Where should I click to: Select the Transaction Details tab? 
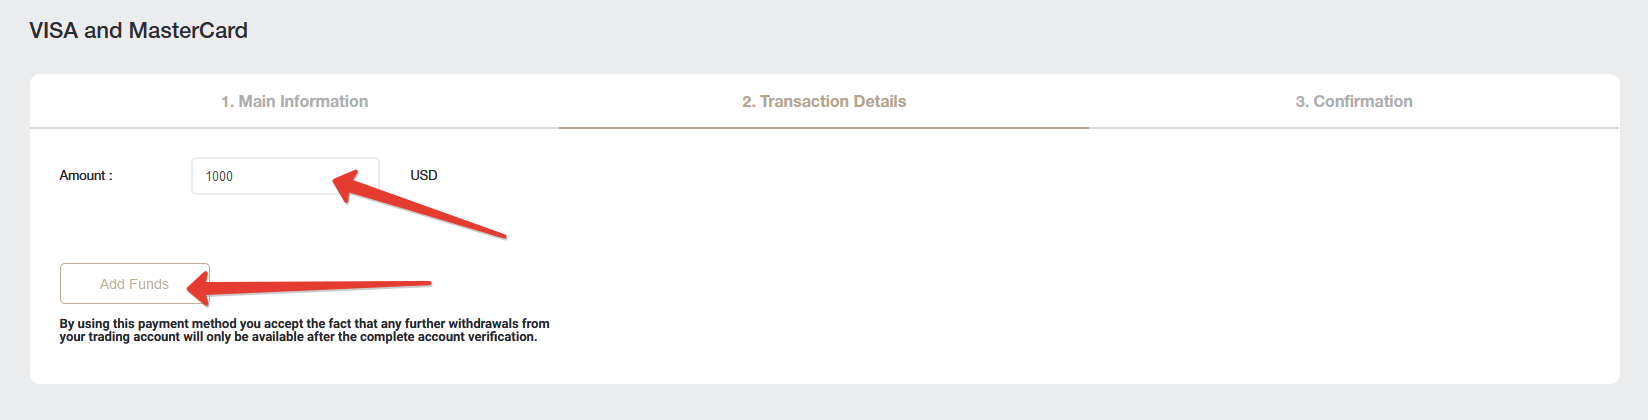[x=824, y=101]
